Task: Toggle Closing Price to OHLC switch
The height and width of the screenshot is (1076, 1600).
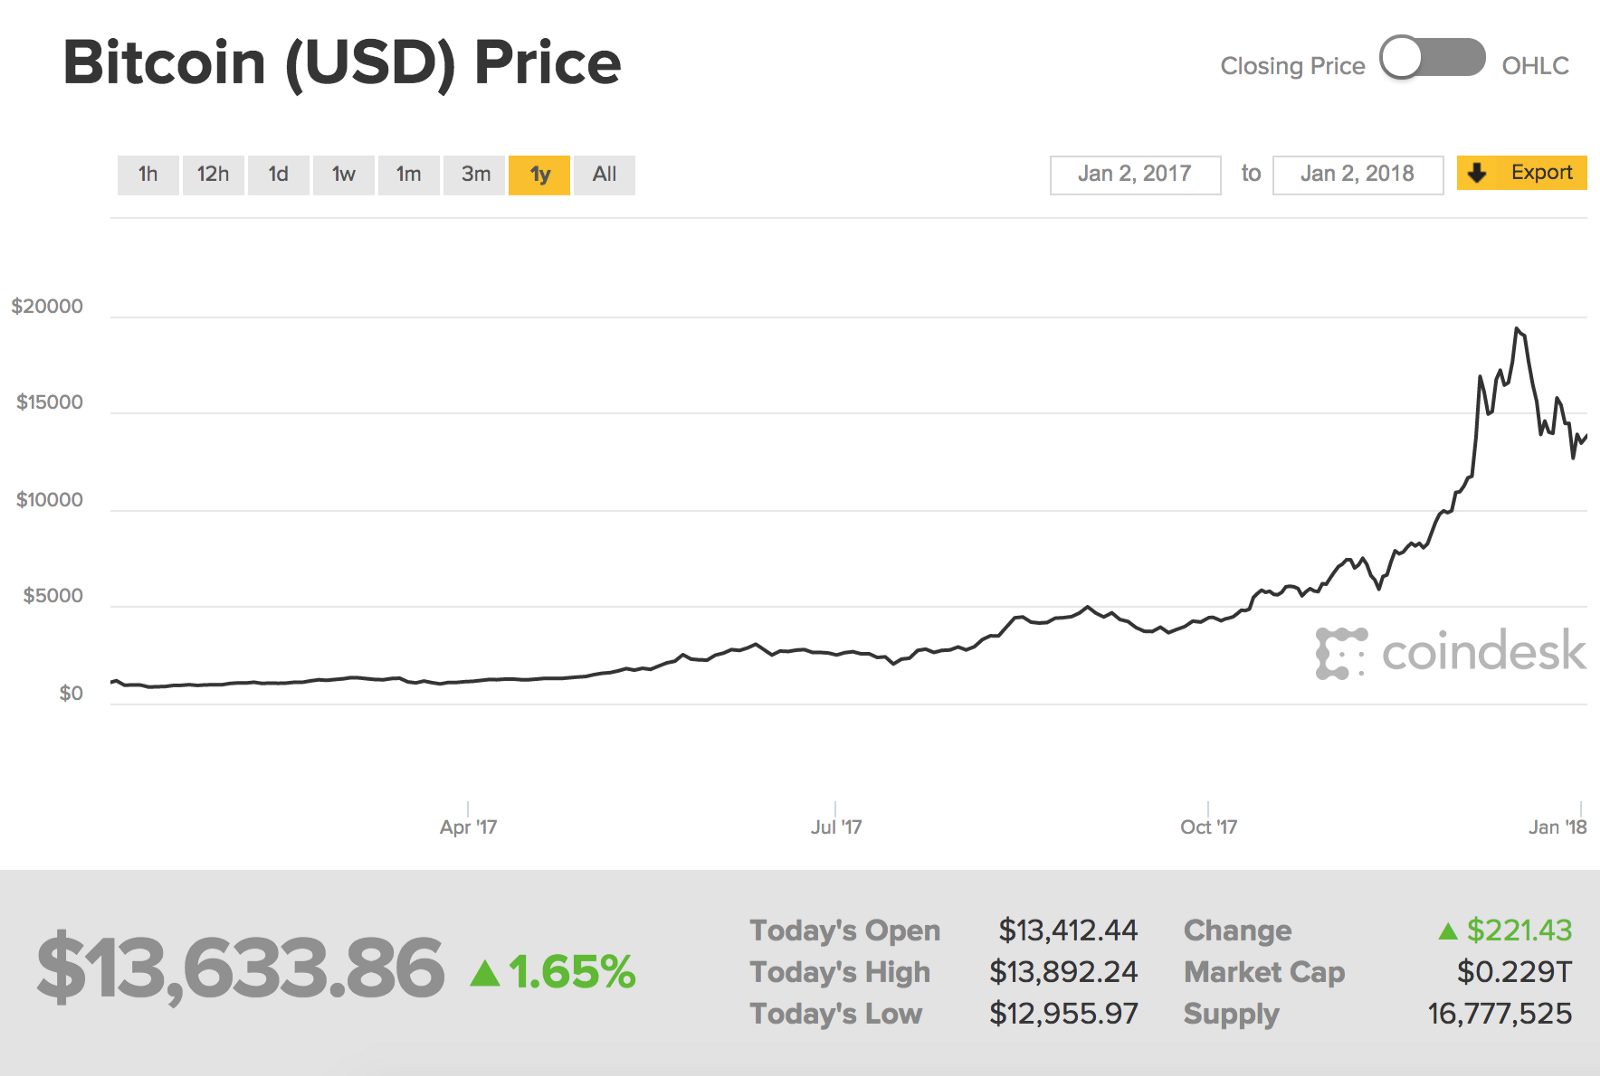Action: pyautogui.click(x=1432, y=58)
